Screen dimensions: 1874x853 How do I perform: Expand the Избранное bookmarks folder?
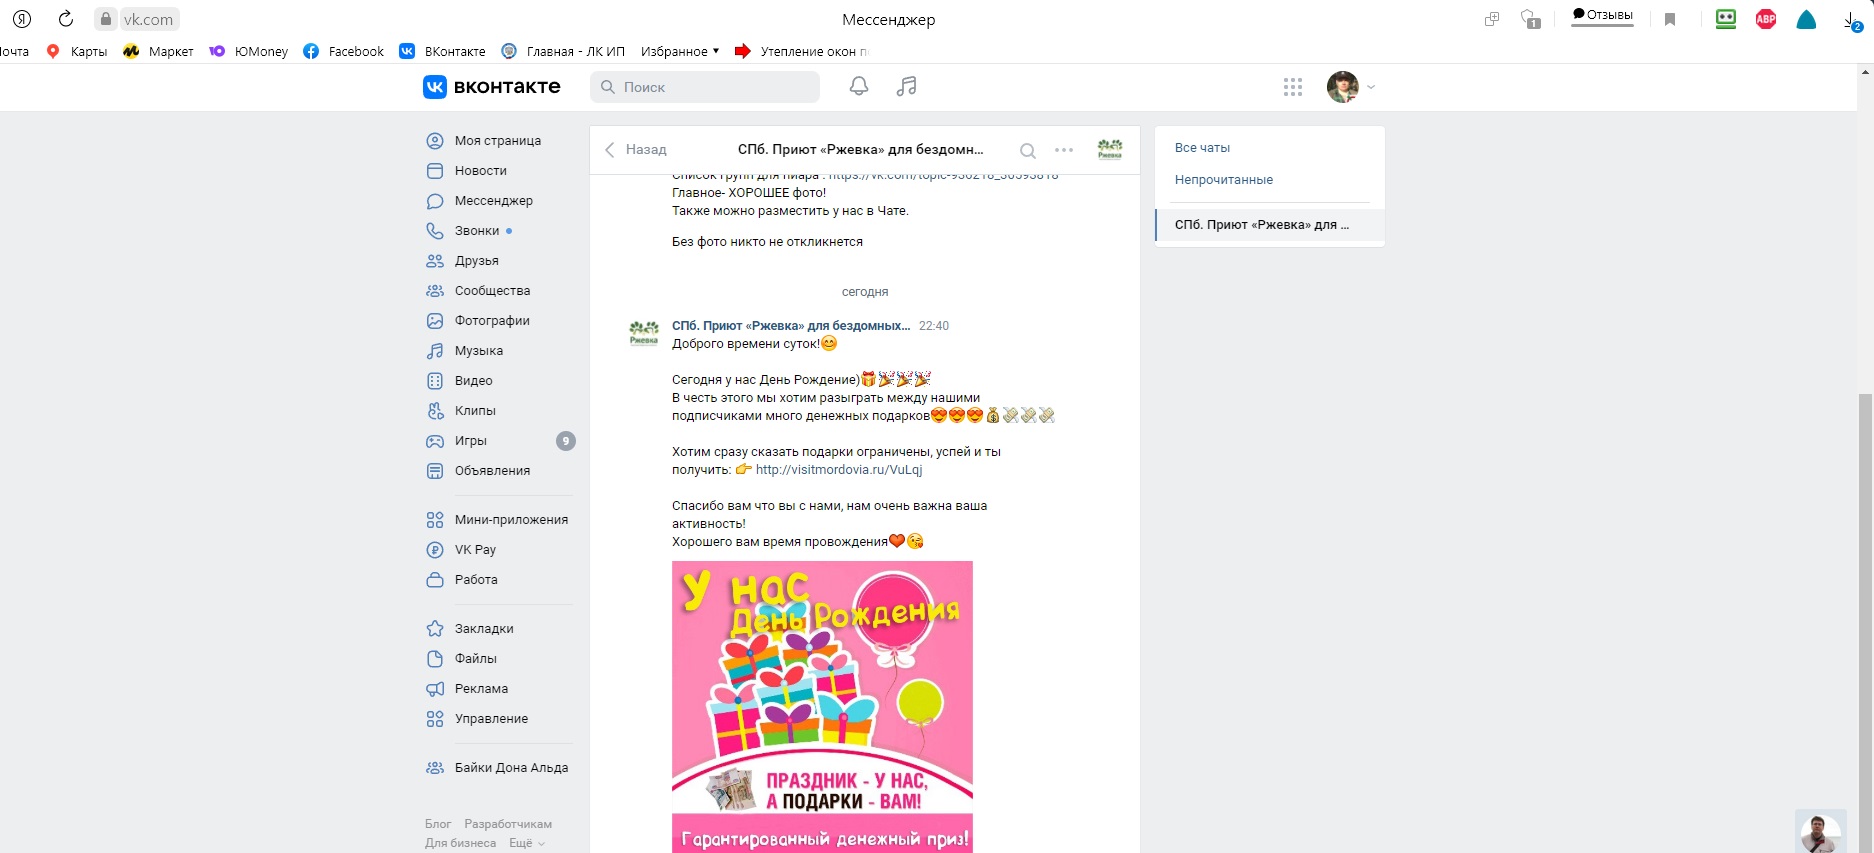pos(680,51)
